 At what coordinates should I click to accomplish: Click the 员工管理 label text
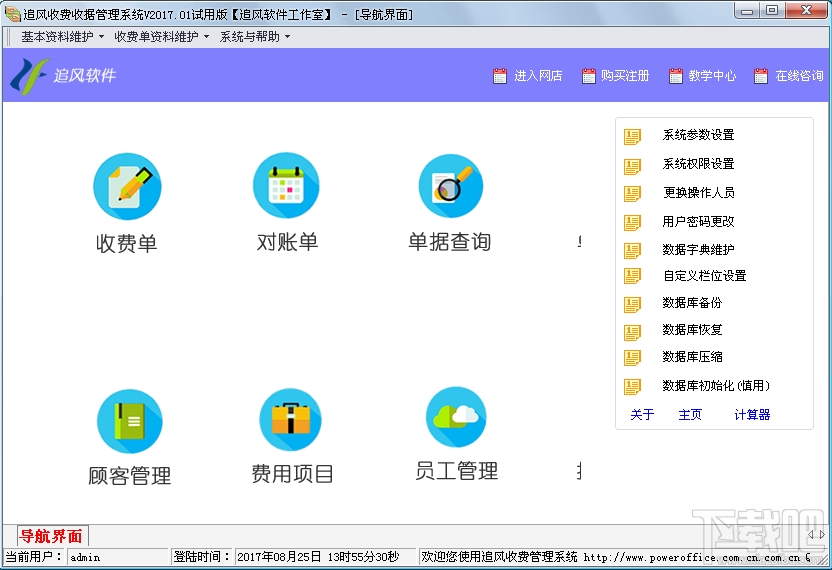456,471
